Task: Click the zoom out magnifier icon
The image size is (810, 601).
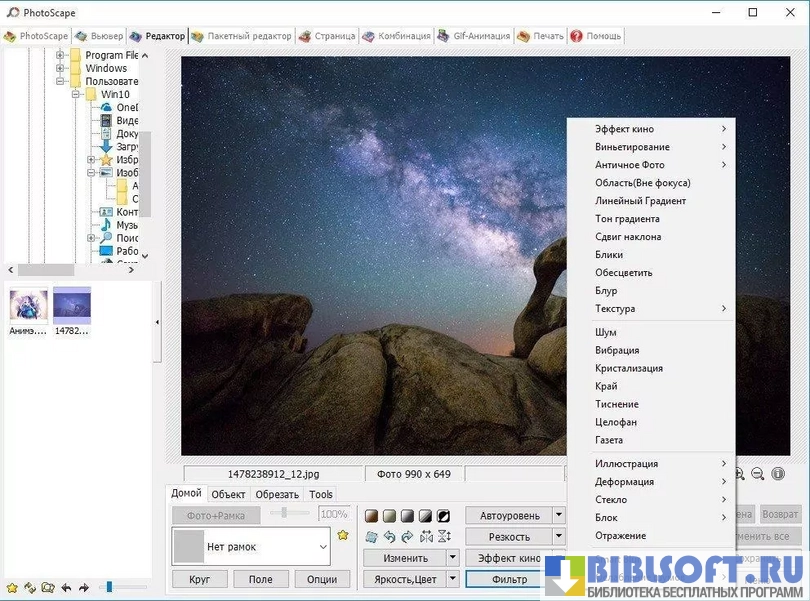Action: [x=758, y=474]
